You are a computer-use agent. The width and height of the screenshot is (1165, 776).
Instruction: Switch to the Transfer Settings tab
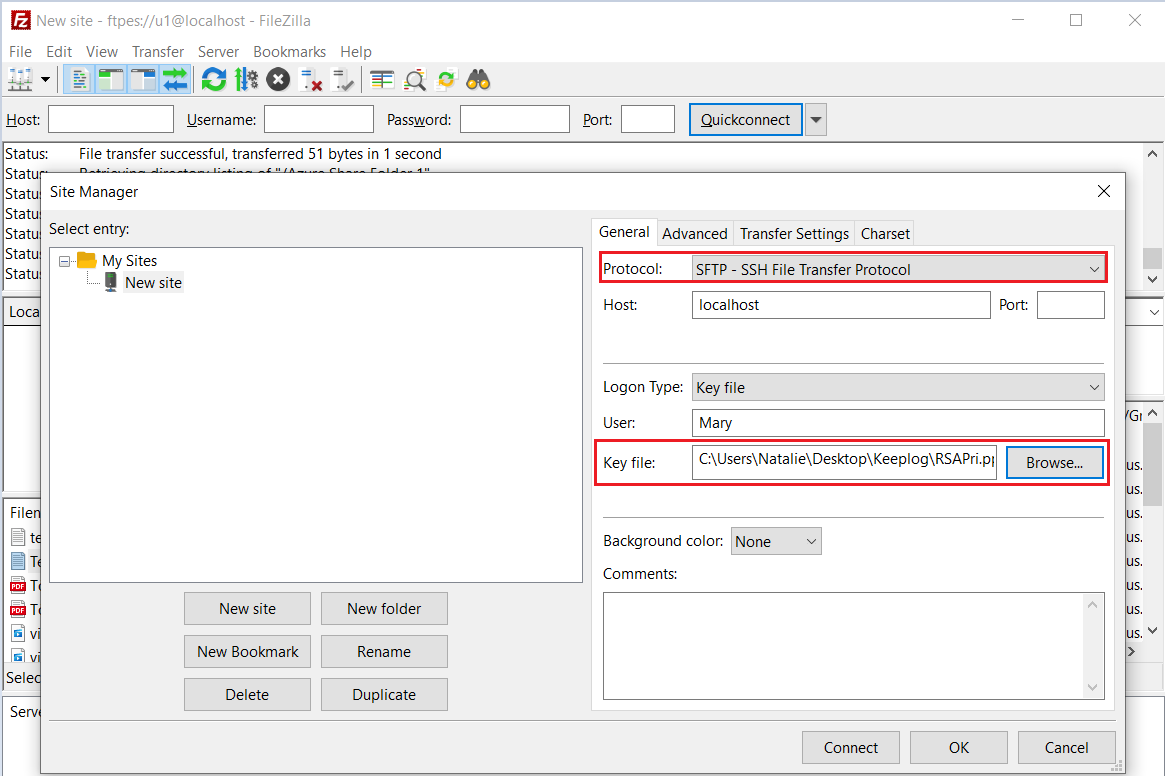[x=794, y=233]
